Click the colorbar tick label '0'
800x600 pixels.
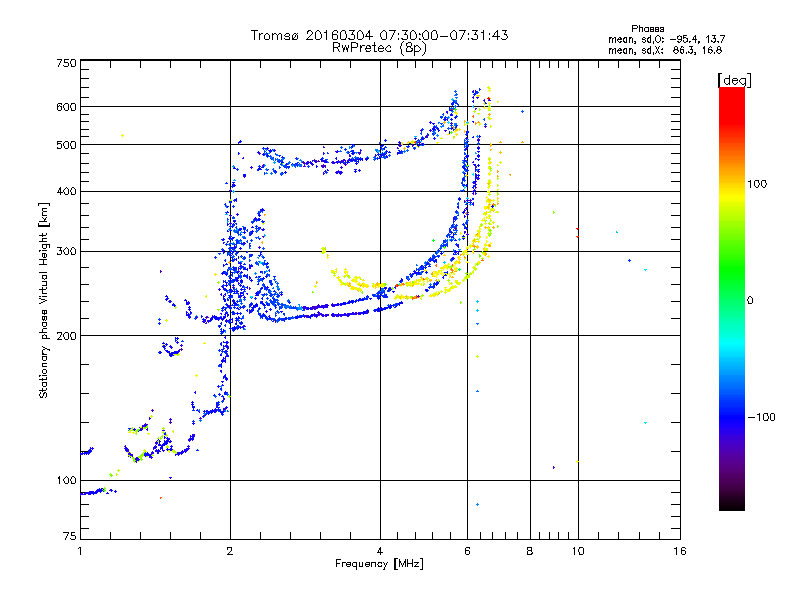(x=750, y=300)
